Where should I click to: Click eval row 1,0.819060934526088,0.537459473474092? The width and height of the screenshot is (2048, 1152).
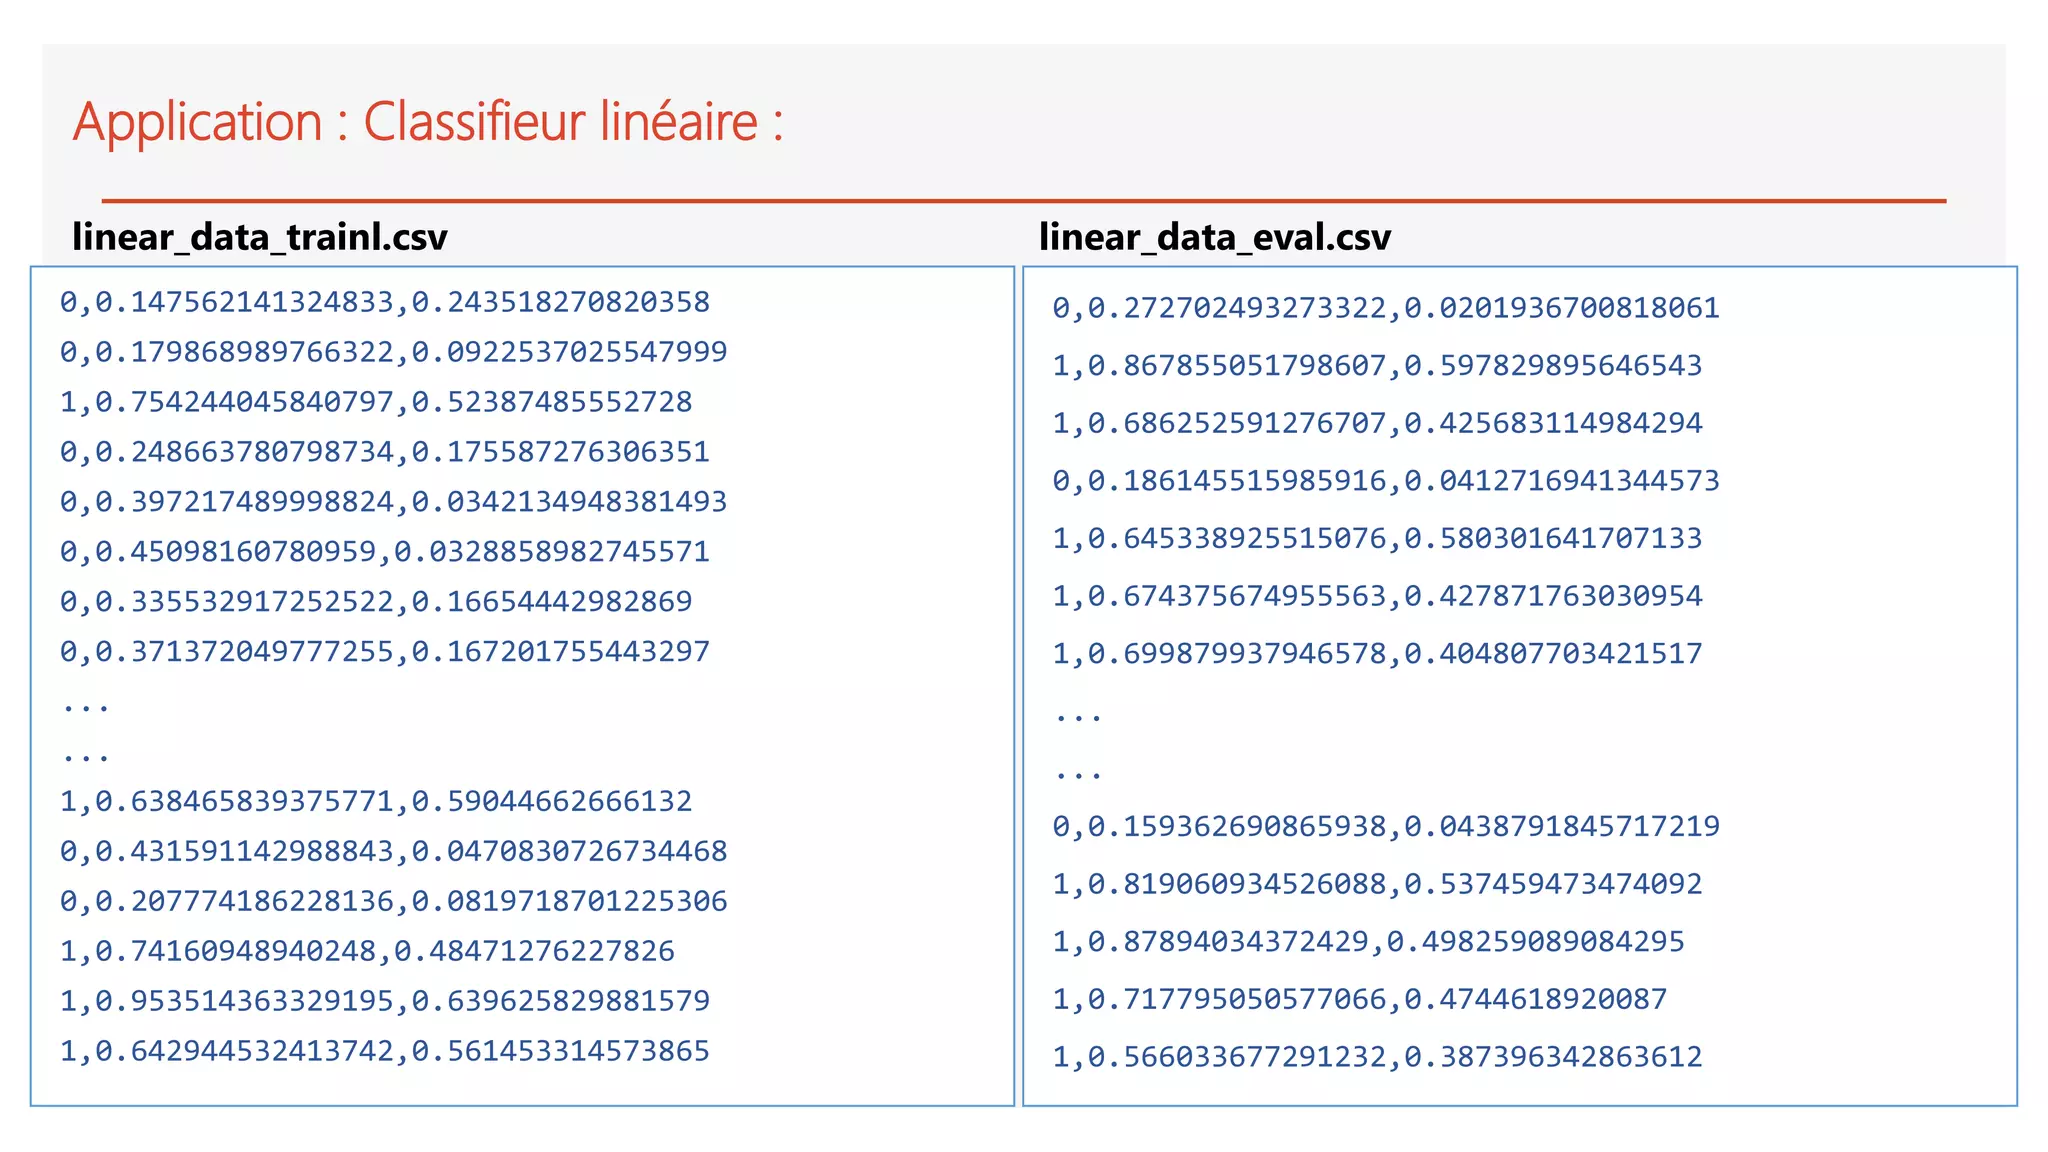coord(1377,884)
